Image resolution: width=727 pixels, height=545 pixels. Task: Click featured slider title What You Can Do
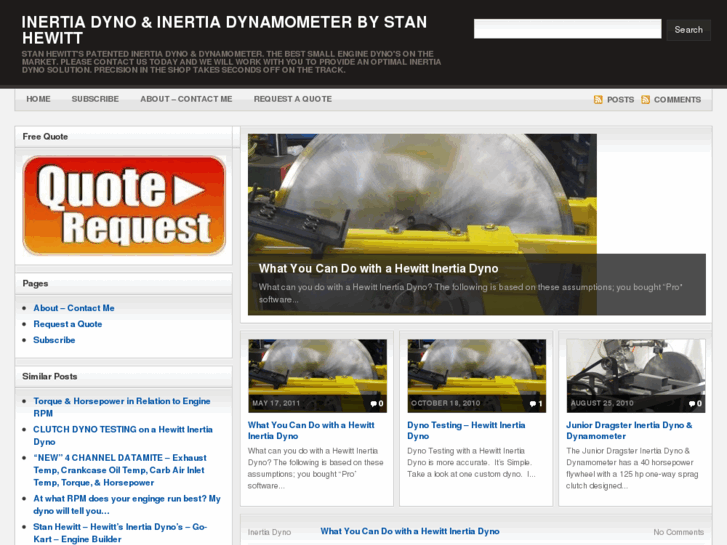tap(378, 269)
